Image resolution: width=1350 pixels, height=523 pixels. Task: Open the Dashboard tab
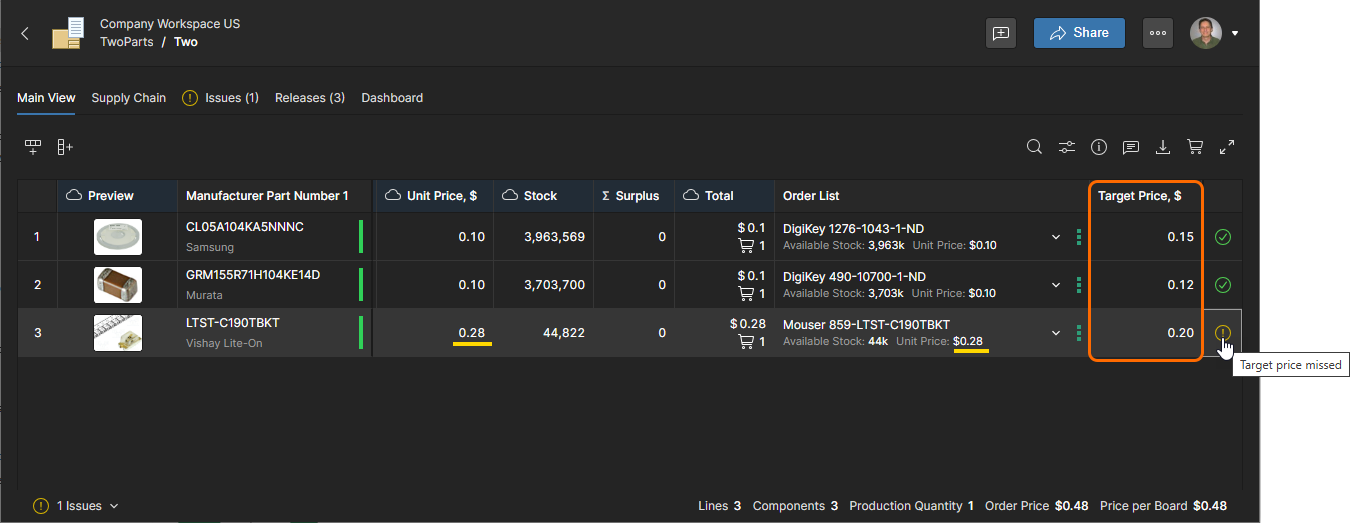tap(392, 98)
